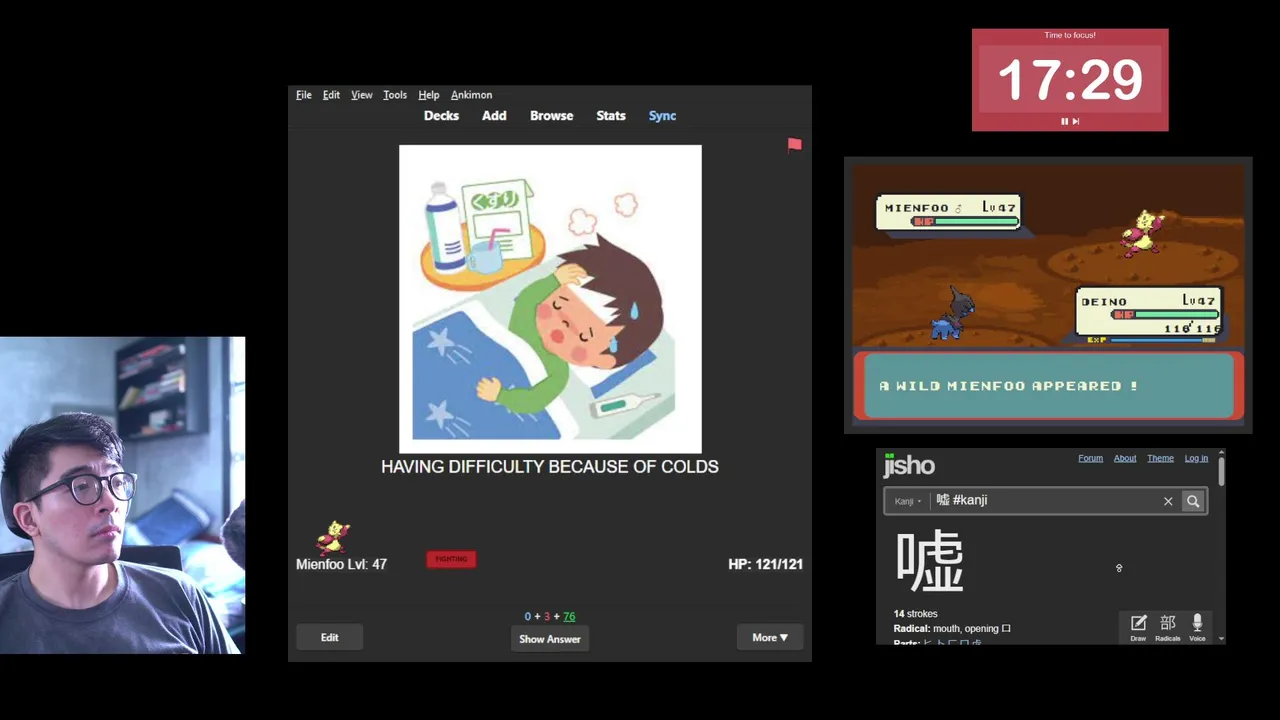The image size is (1280, 720).
Task: Click the Deino sprite in the battle
Action: coord(954,314)
